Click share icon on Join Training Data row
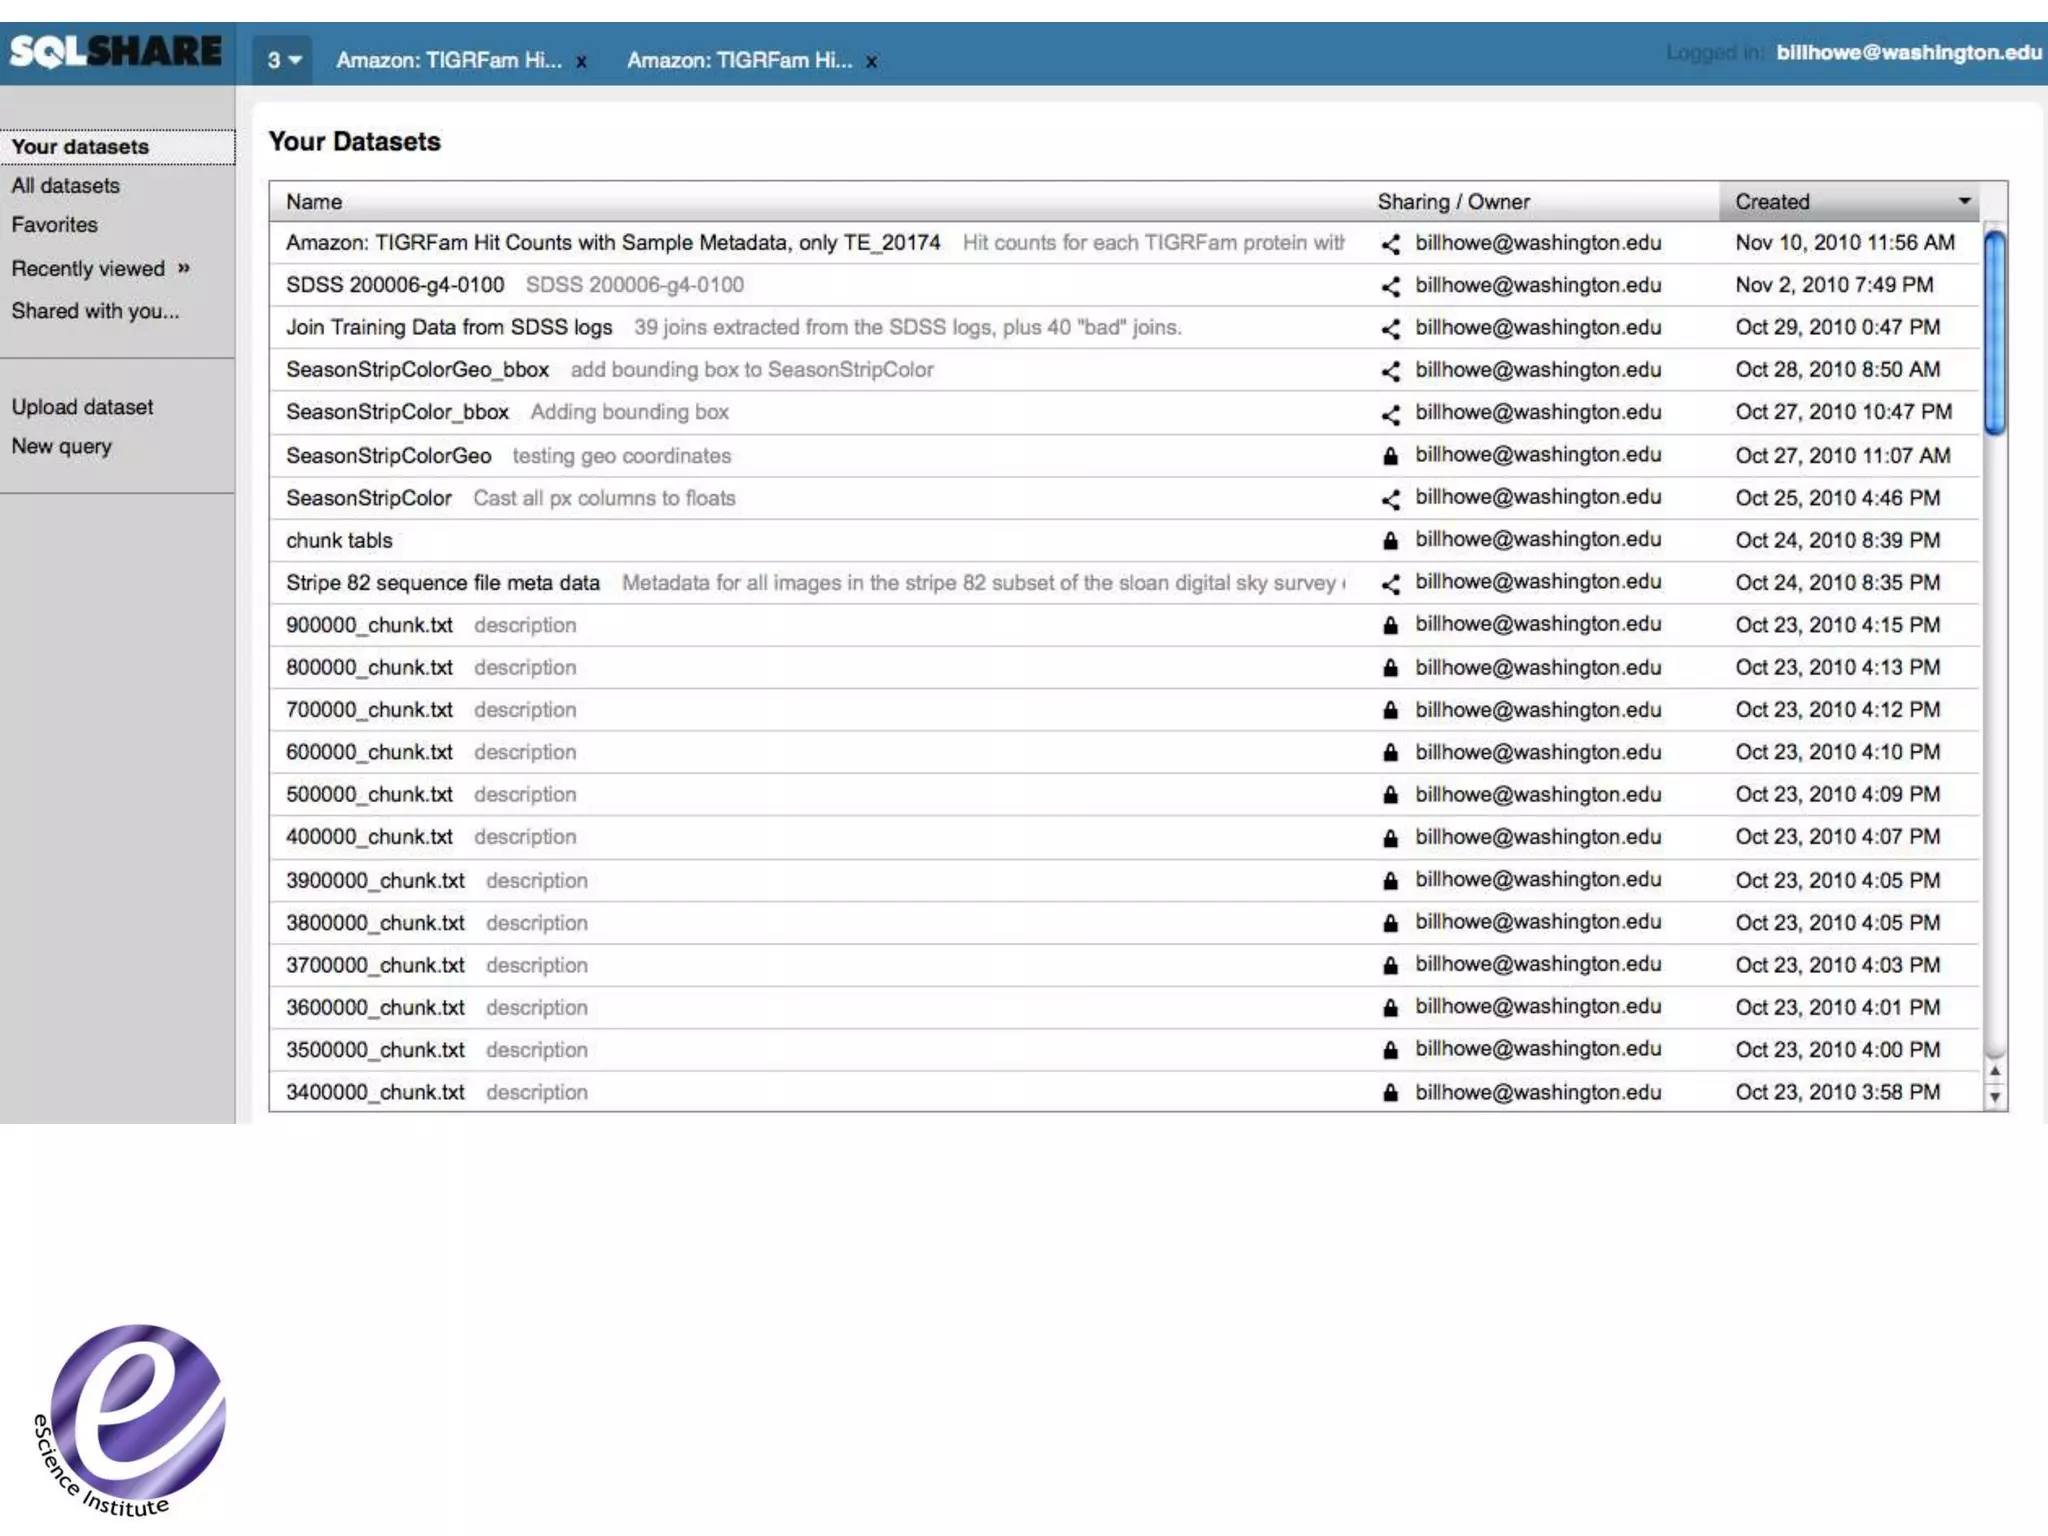Image resolution: width=2048 pixels, height=1536 pixels. point(1390,328)
